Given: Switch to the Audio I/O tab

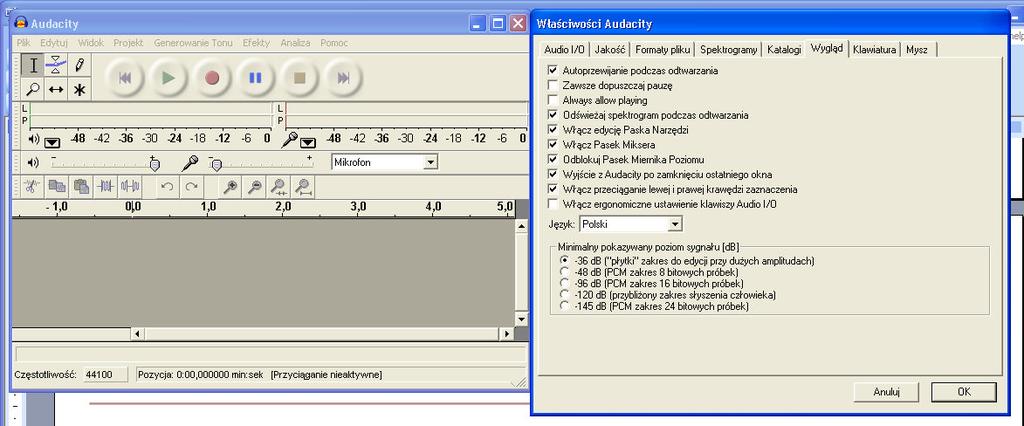Looking at the screenshot, I should 564,50.
